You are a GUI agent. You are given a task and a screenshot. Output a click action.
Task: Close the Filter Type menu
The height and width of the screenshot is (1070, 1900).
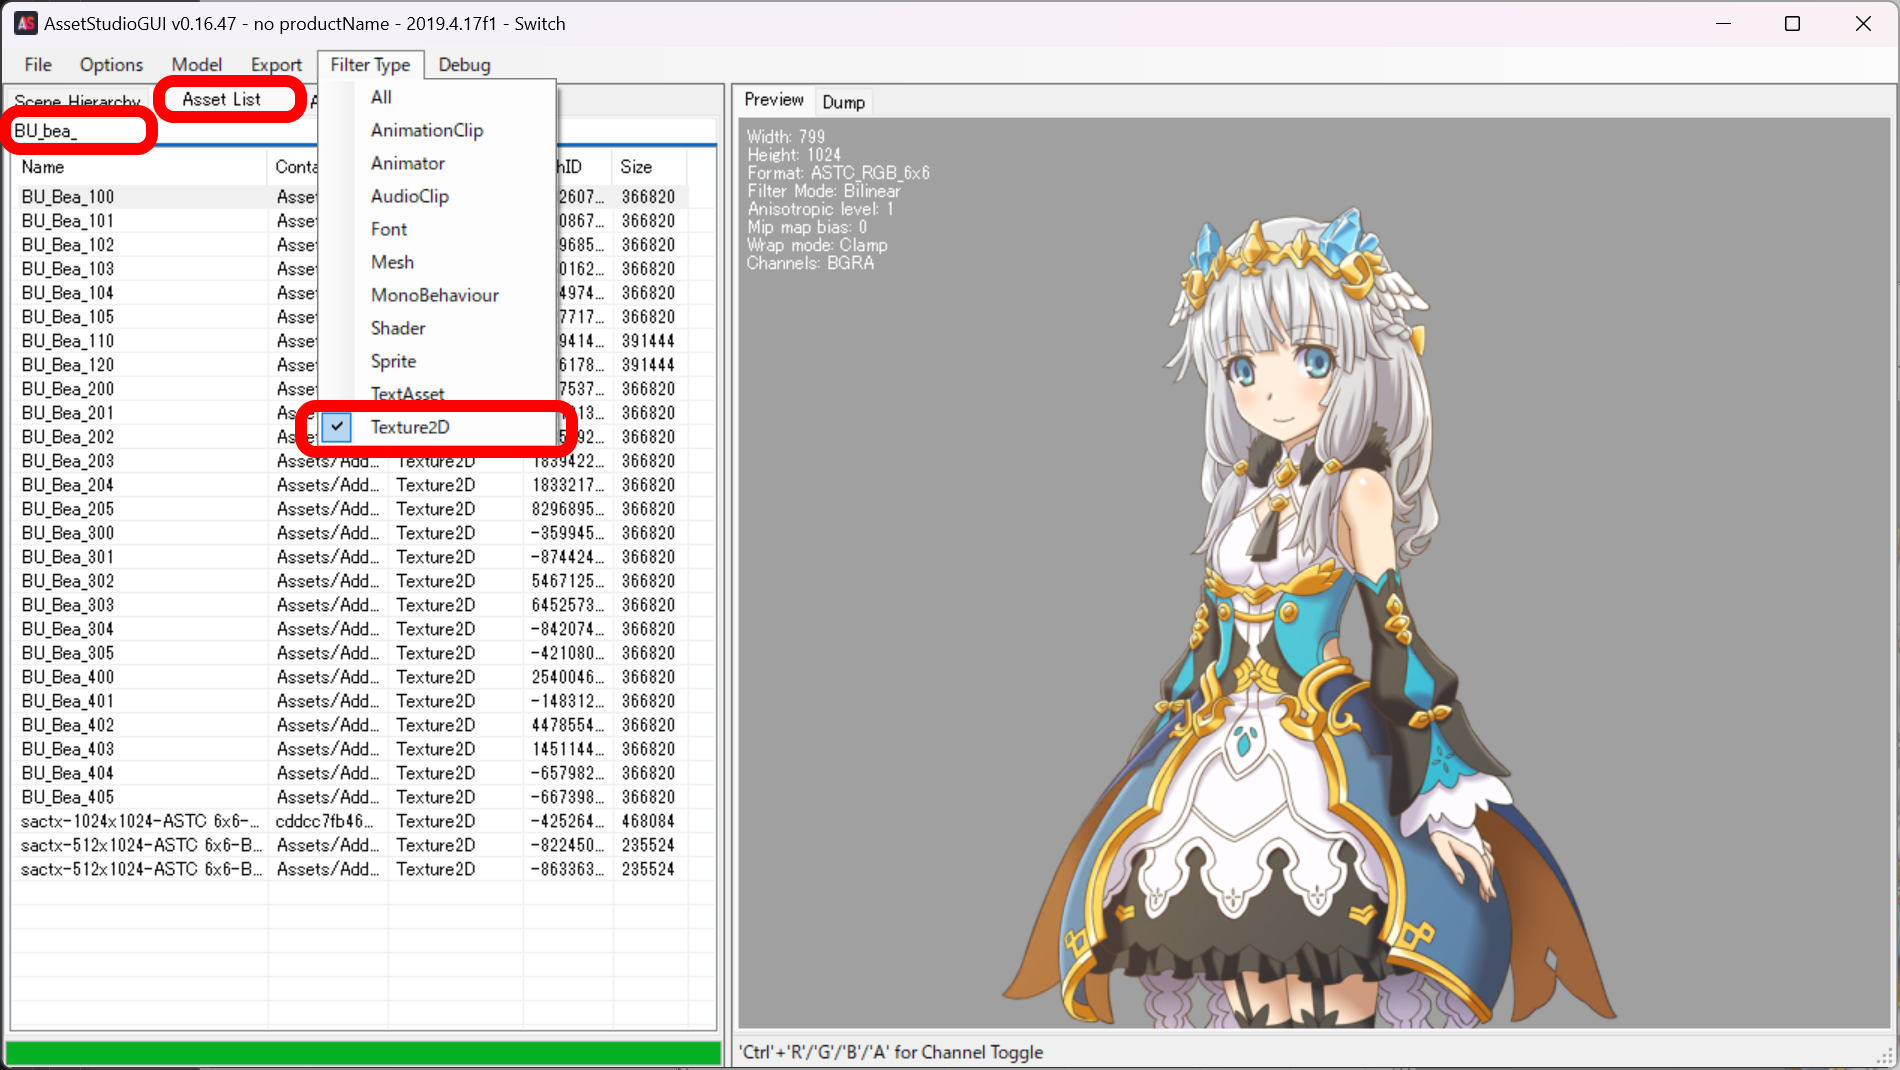click(370, 65)
